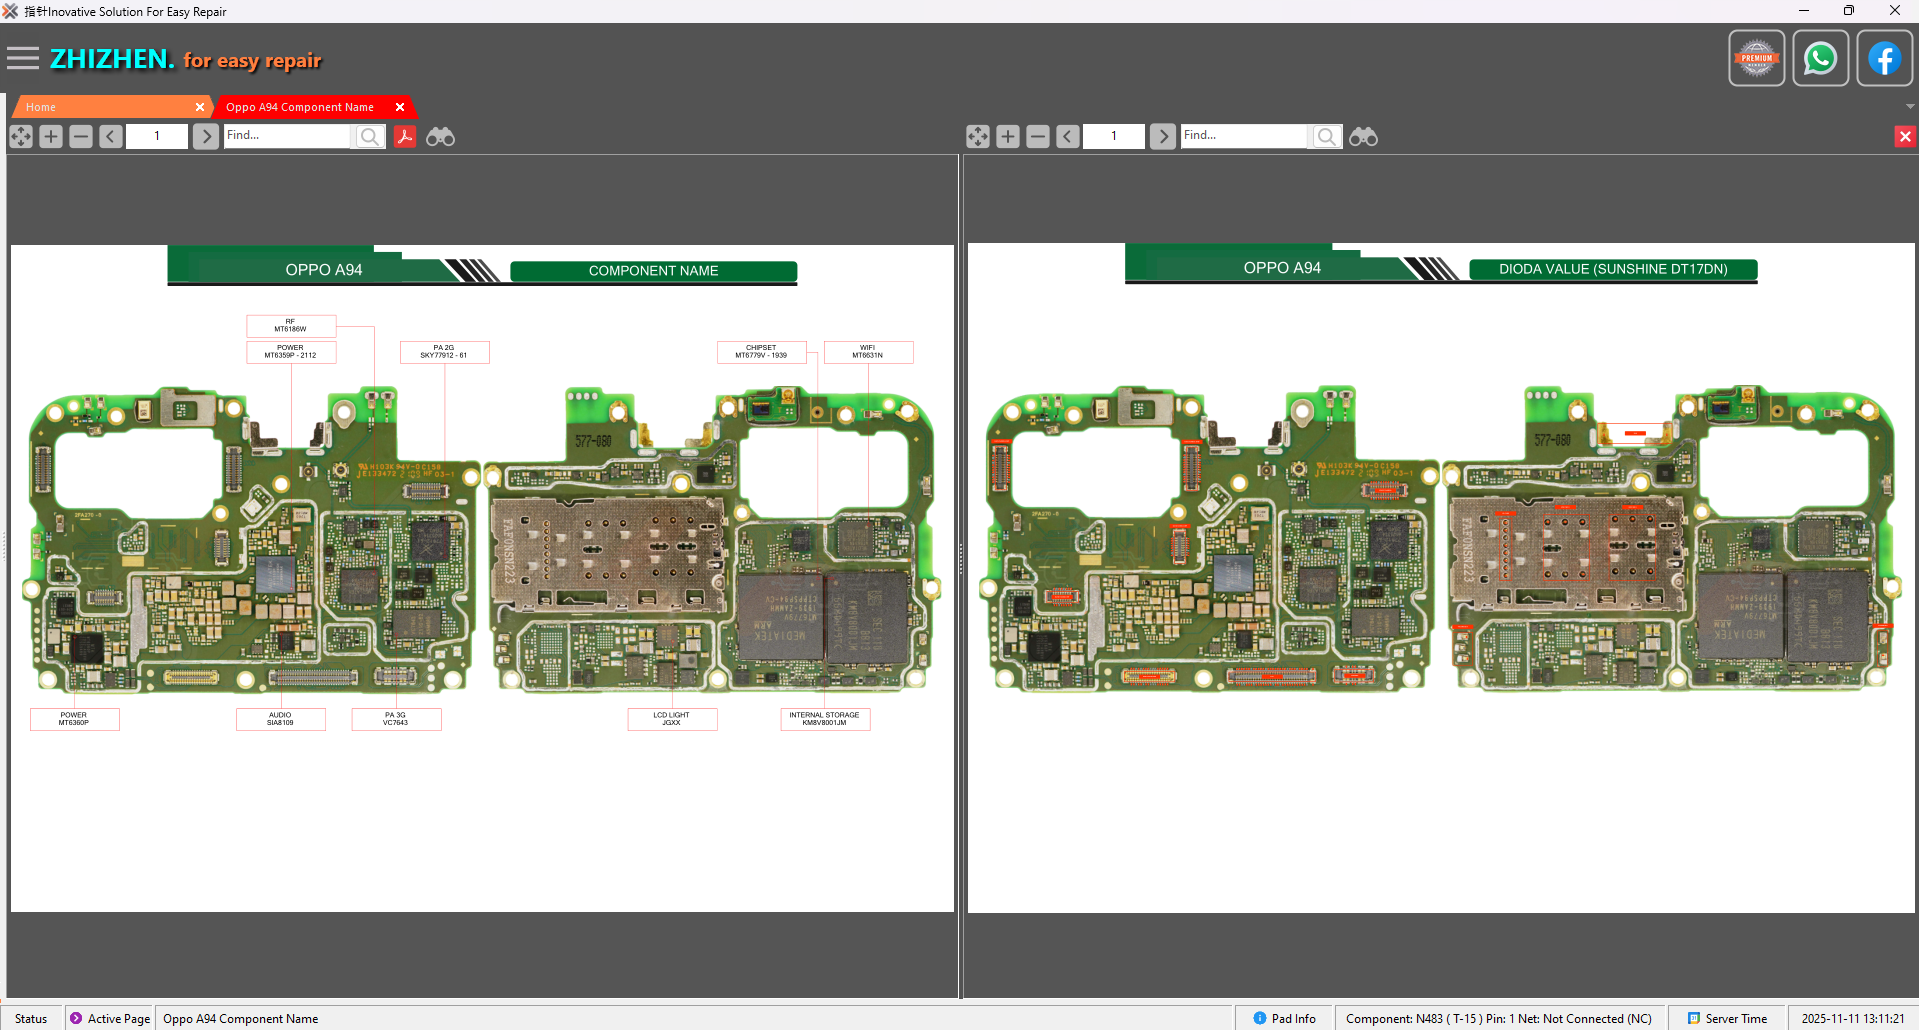The height and width of the screenshot is (1030, 1919).
Task: Click search magnifier in left viewer
Action: point(370,136)
